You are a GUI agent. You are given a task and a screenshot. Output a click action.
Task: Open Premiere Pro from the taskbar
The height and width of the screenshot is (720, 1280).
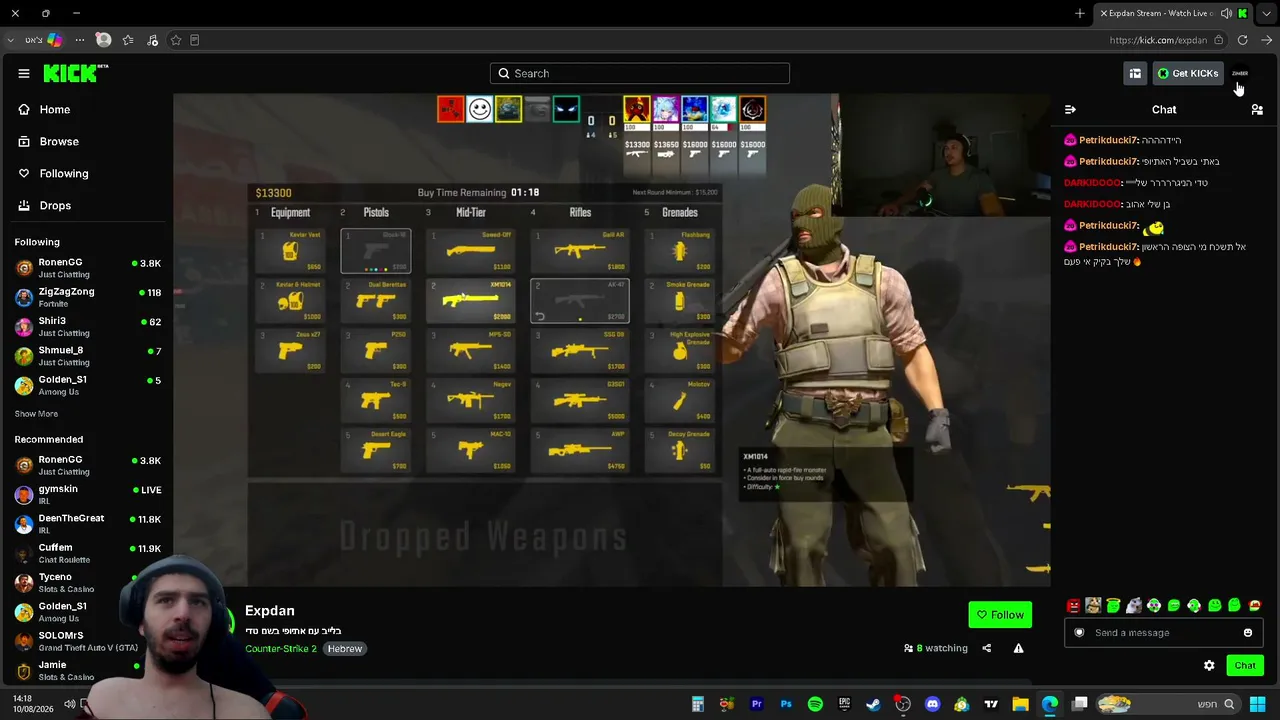(757, 704)
